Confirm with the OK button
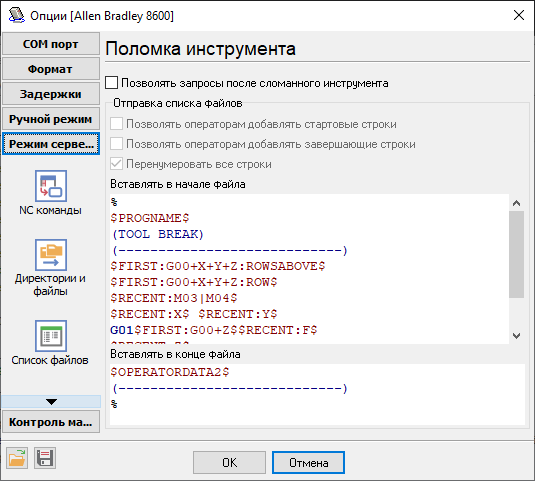The image size is (535, 481). pos(229,463)
